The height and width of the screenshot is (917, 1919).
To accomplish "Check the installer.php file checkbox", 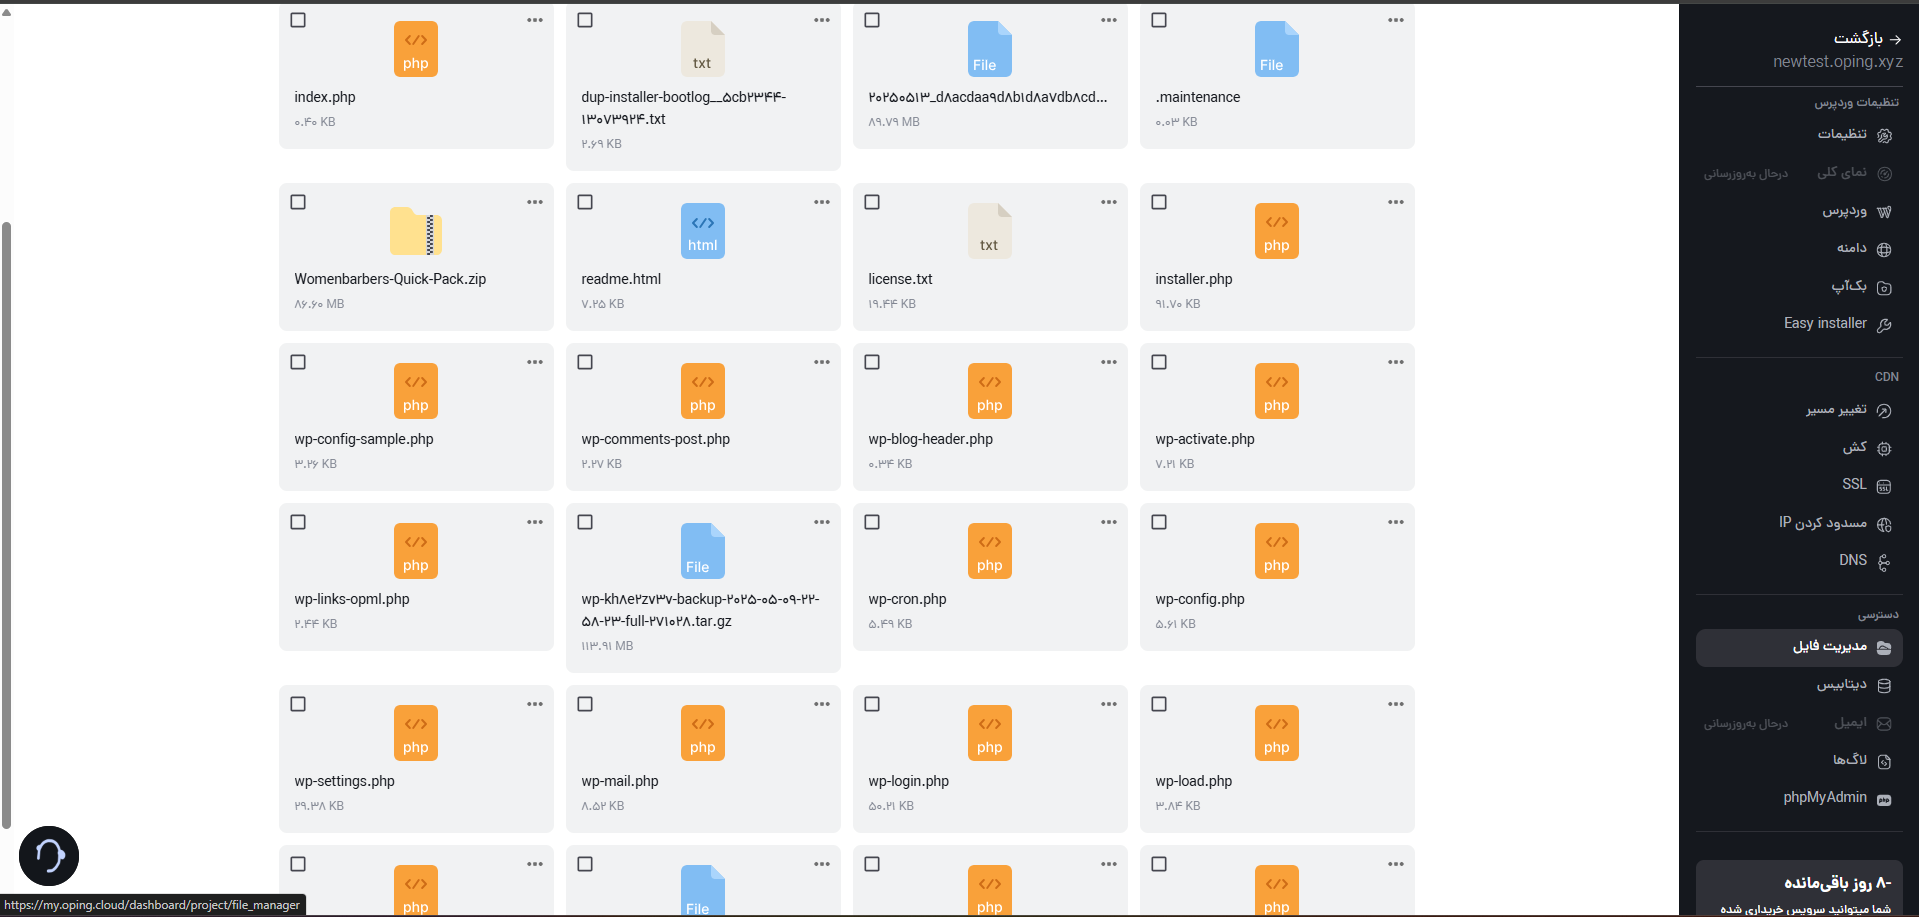I will coord(1159,202).
